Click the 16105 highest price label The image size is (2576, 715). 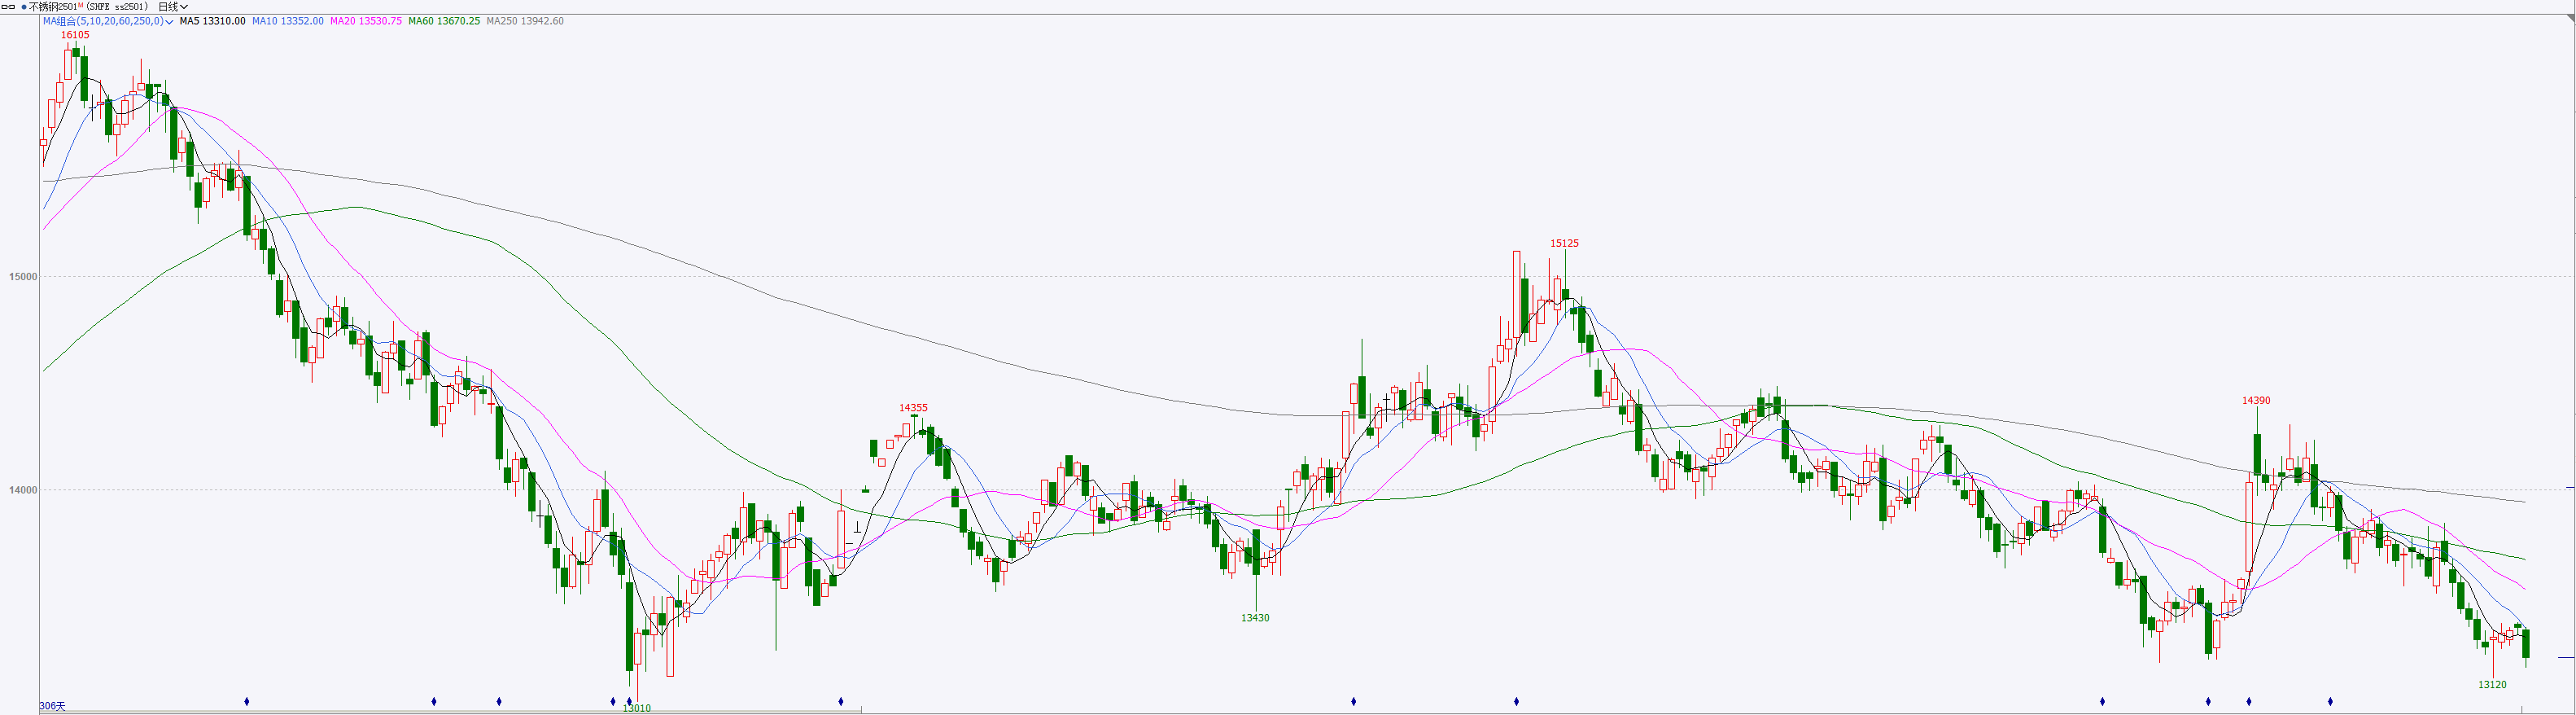[x=75, y=35]
